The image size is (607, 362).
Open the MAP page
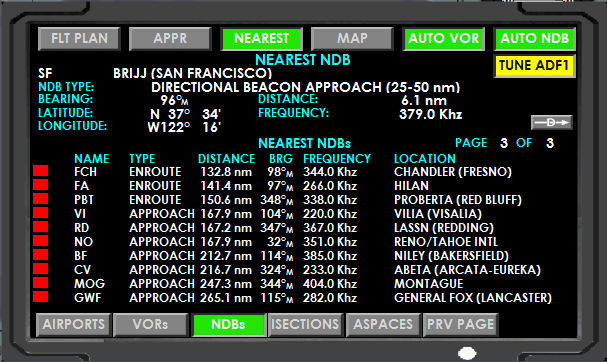[x=352, y=39]
